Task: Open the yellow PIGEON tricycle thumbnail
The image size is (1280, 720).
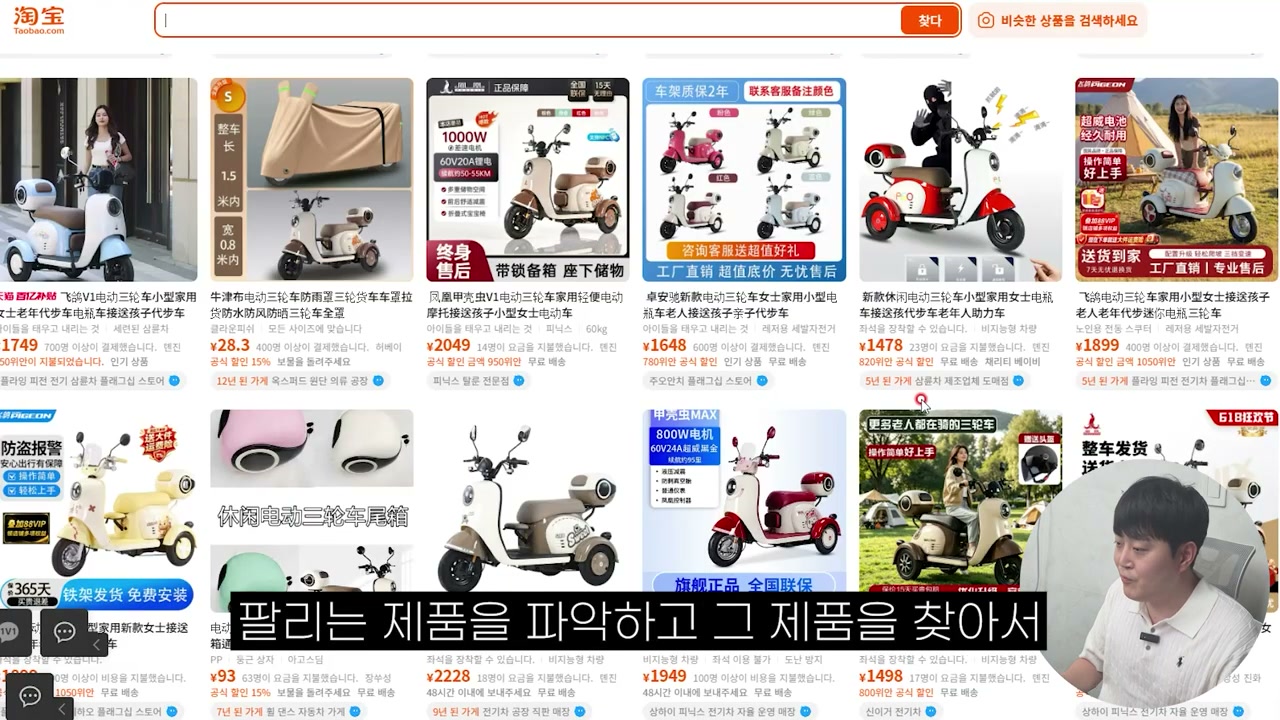Action: click(x=98, y=510)
